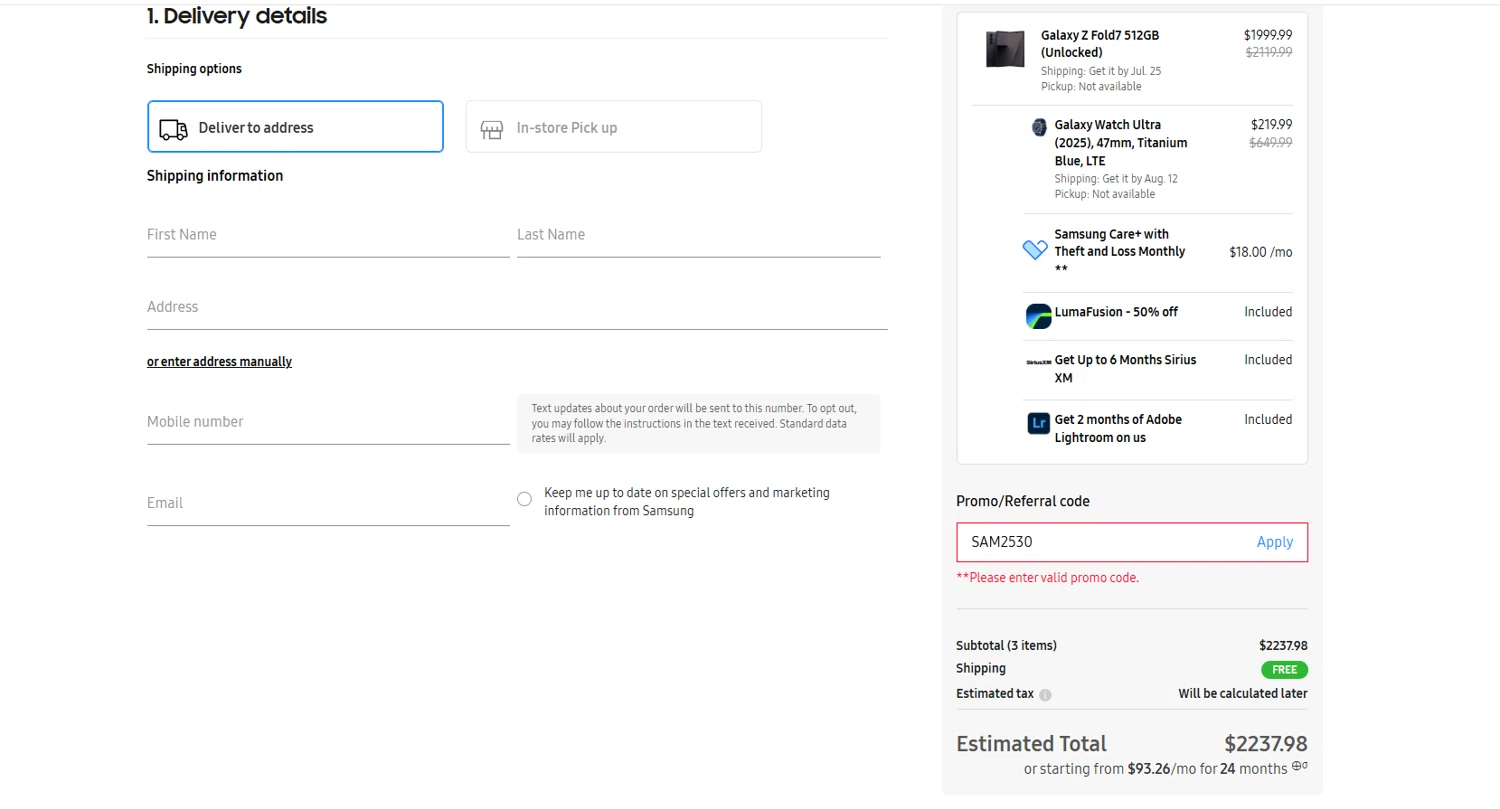Screen dimensions: 1500x809
Task: Click the Email input field
Action: click(x=328, y=503)
